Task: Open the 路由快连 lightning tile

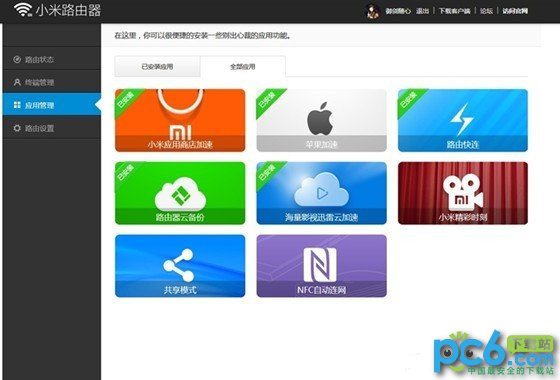Action: pos(463,120)
